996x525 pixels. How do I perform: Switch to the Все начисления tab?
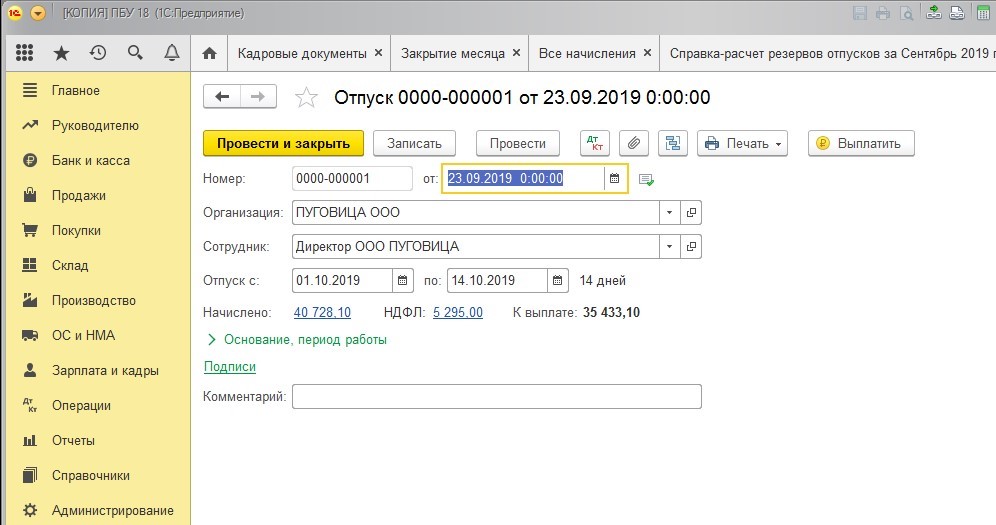[x=586, y=53]
